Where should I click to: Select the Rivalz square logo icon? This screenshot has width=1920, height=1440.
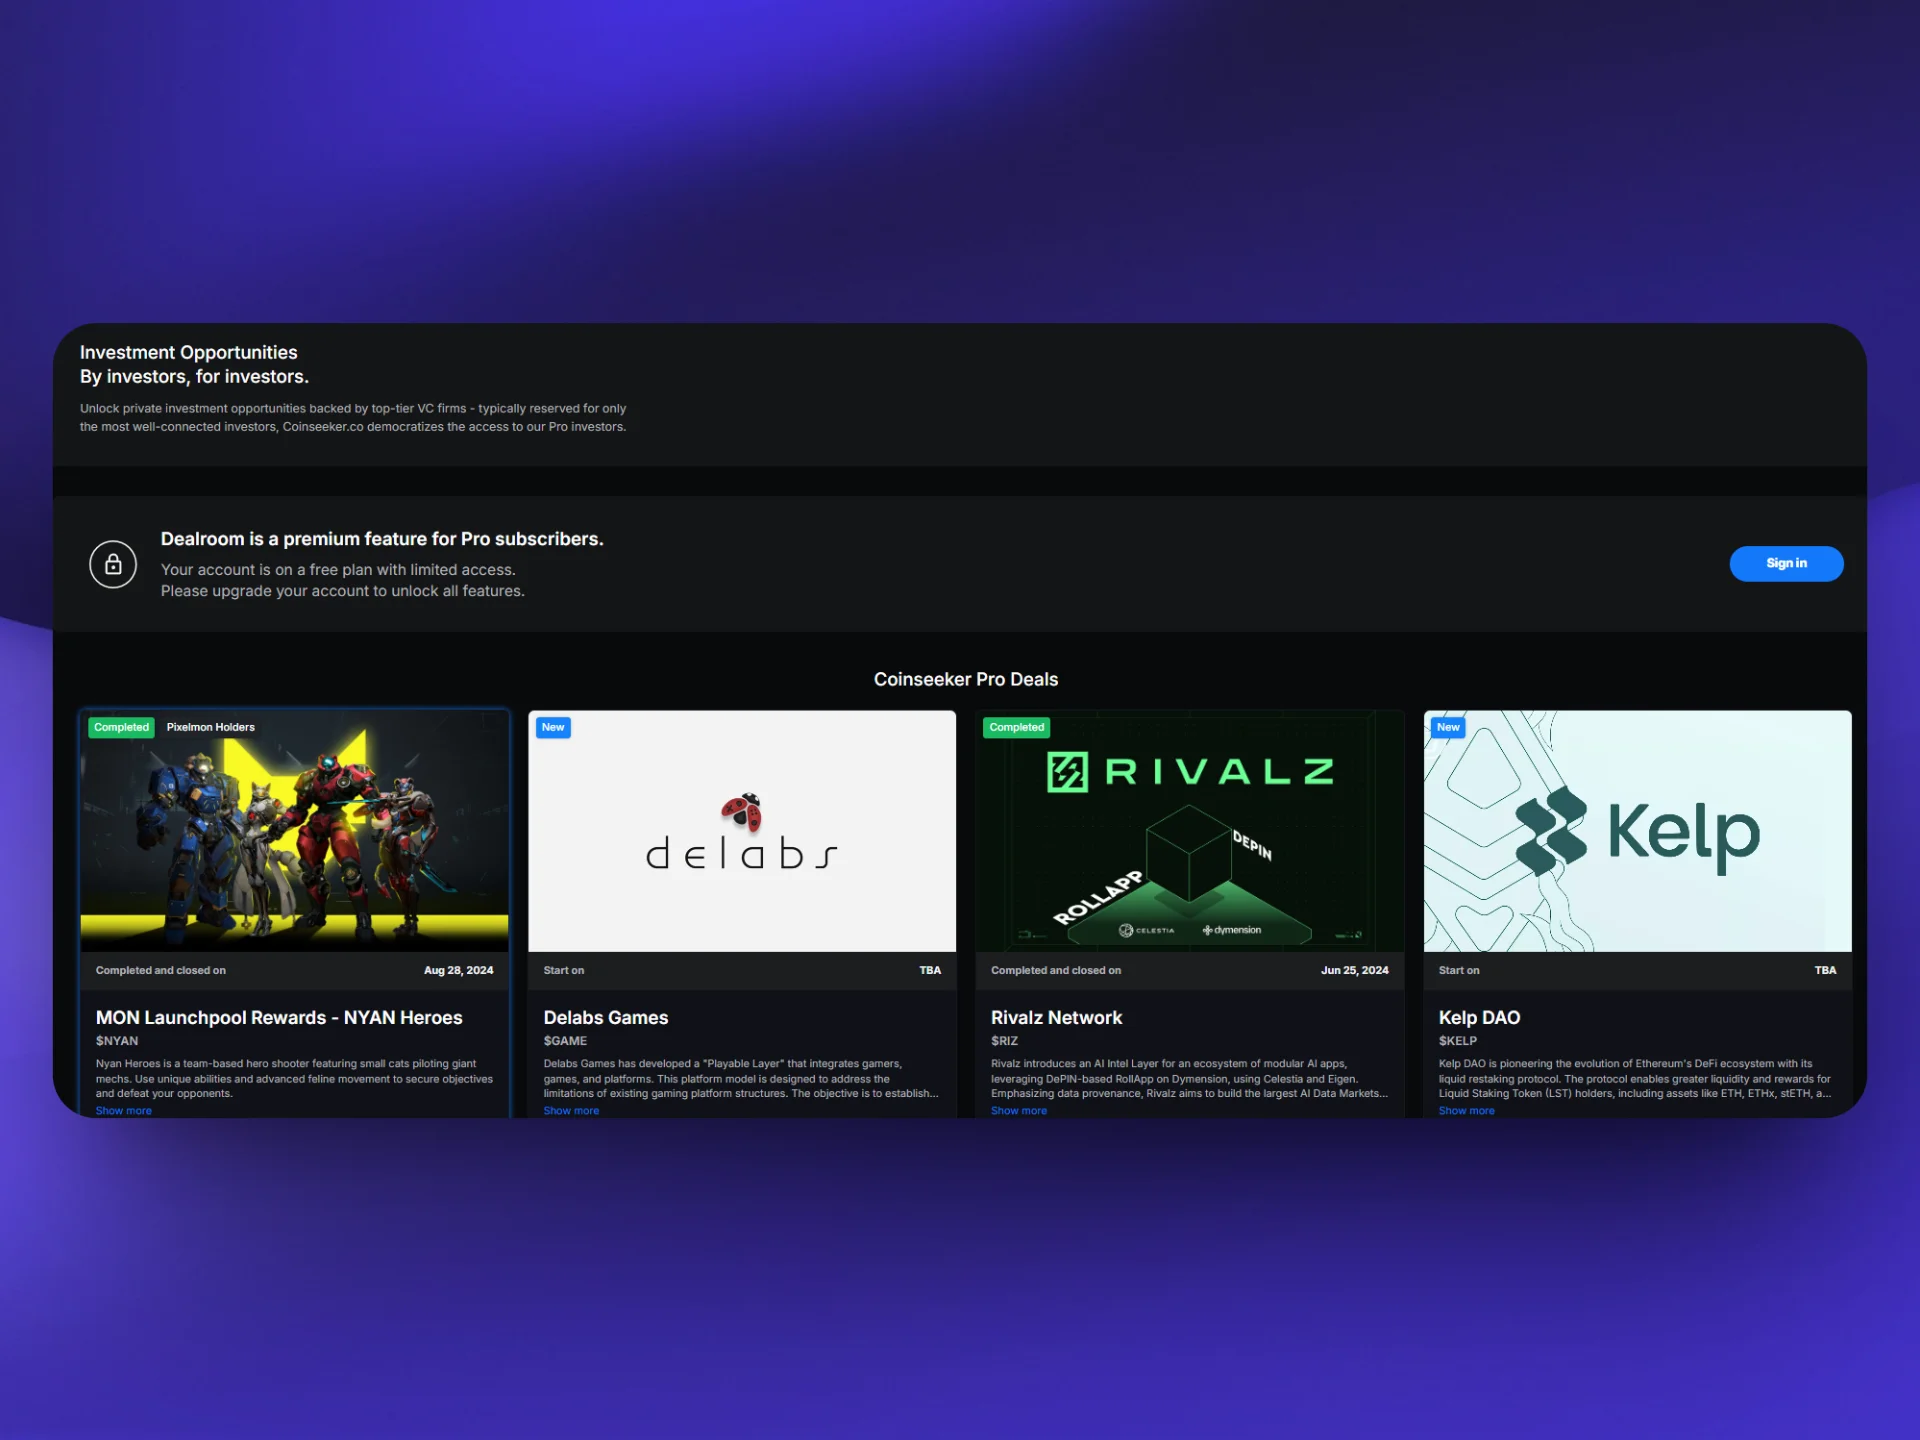click(1065, 770)
